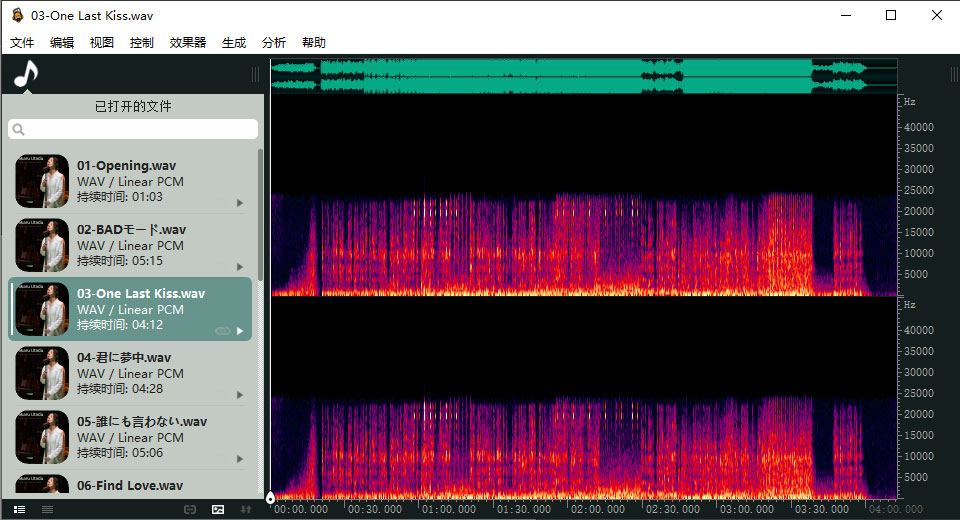Switch to detailed list view icon

tap(20, 510)
